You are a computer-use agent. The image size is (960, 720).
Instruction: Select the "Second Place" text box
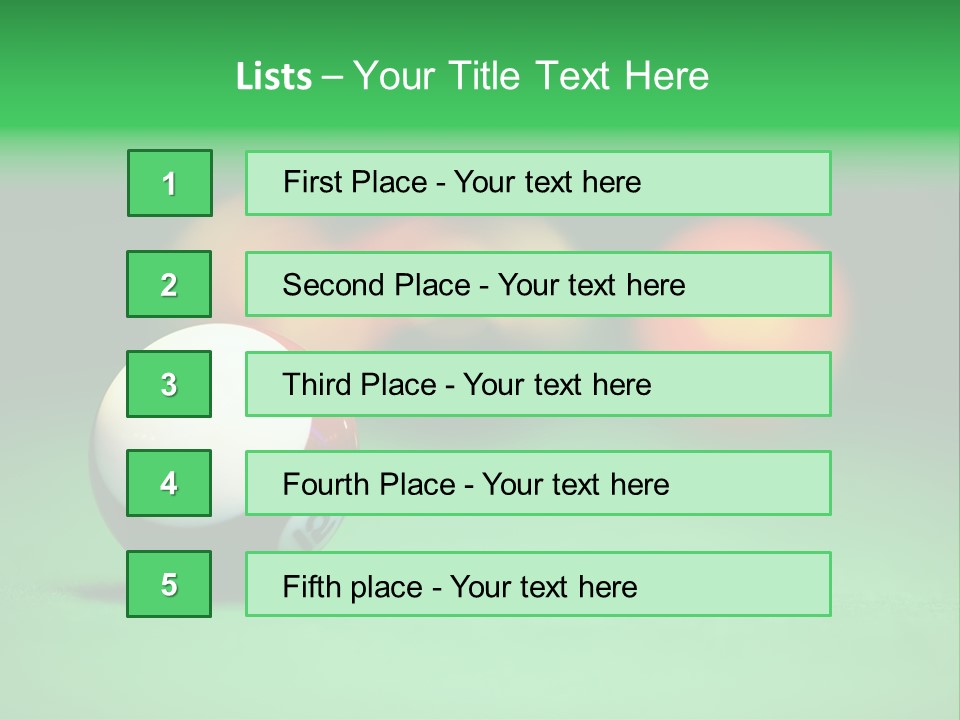pyautogui.click(x=538, y=284)
